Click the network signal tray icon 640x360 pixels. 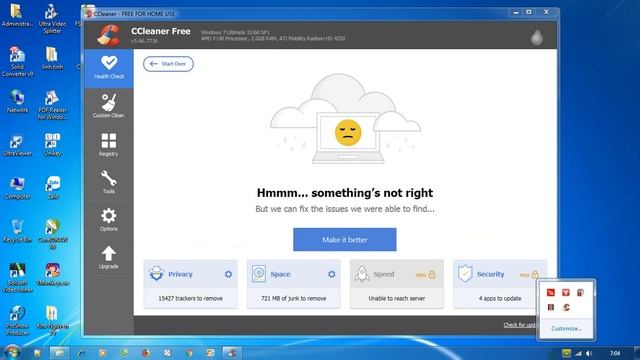(578, 353)
